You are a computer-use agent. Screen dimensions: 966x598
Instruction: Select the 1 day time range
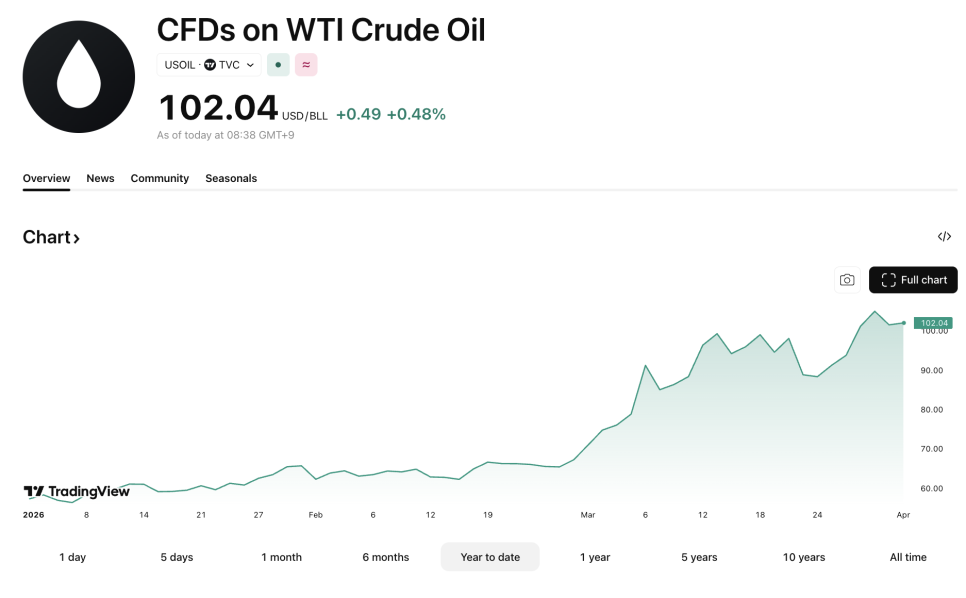(x=73, y=557)
